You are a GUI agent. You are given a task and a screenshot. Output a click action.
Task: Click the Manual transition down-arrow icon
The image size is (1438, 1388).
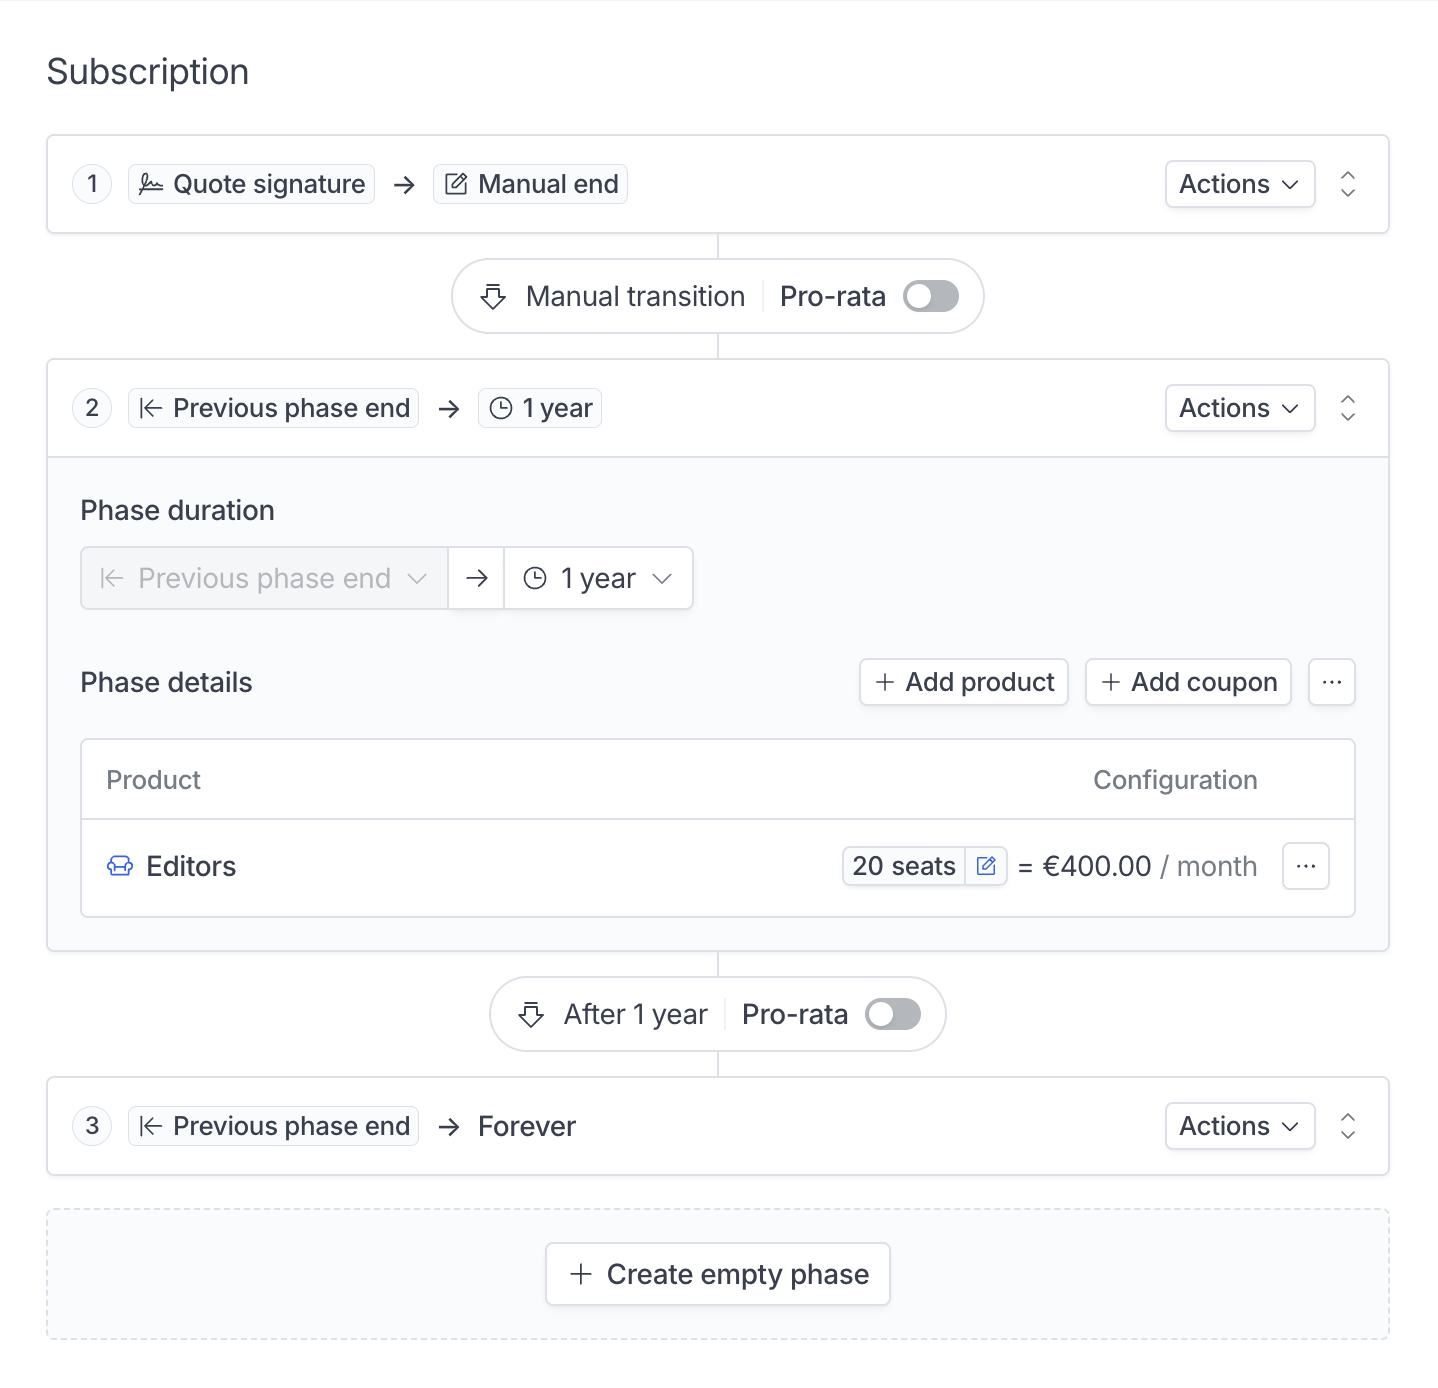pyautogui.click(x=493, y=297)
